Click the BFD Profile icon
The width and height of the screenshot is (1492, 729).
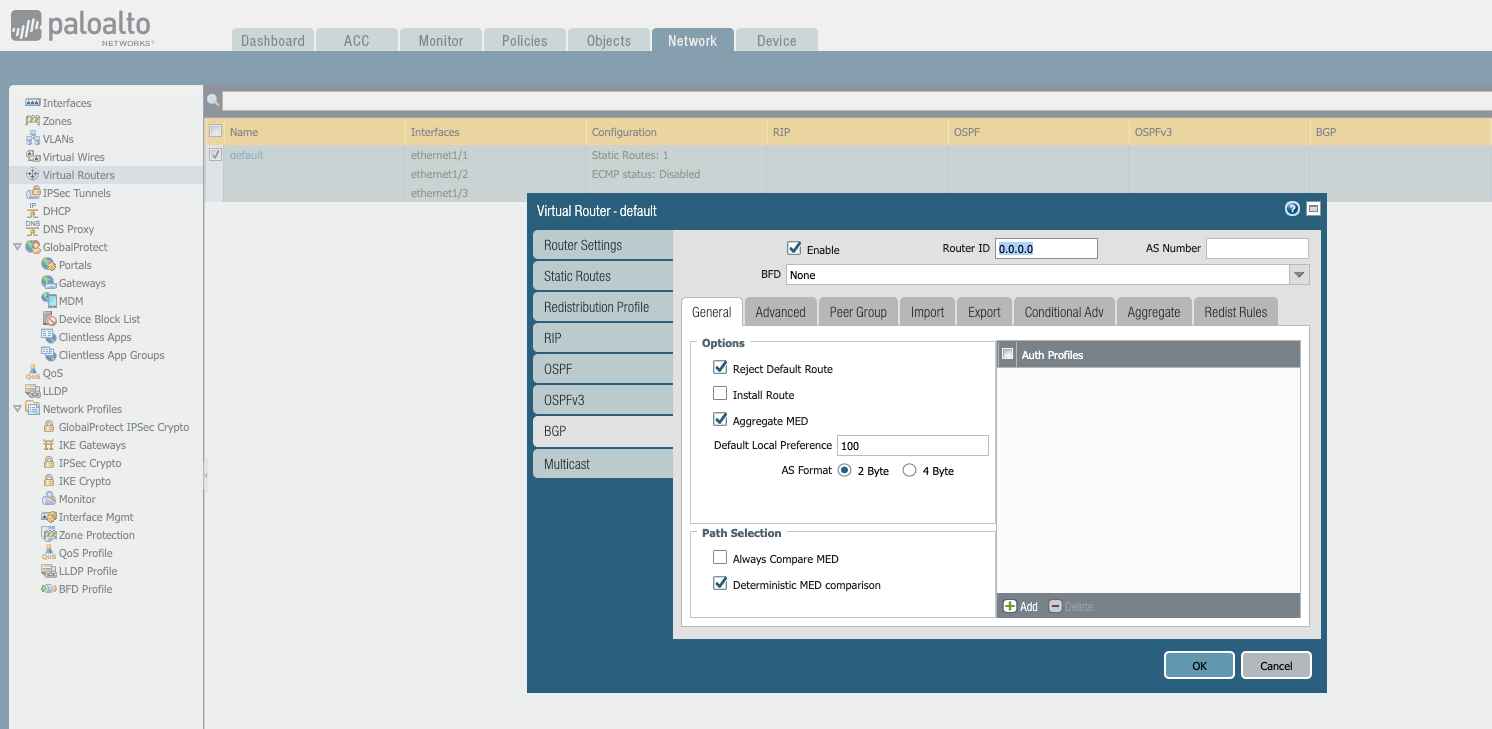(49, 589)
